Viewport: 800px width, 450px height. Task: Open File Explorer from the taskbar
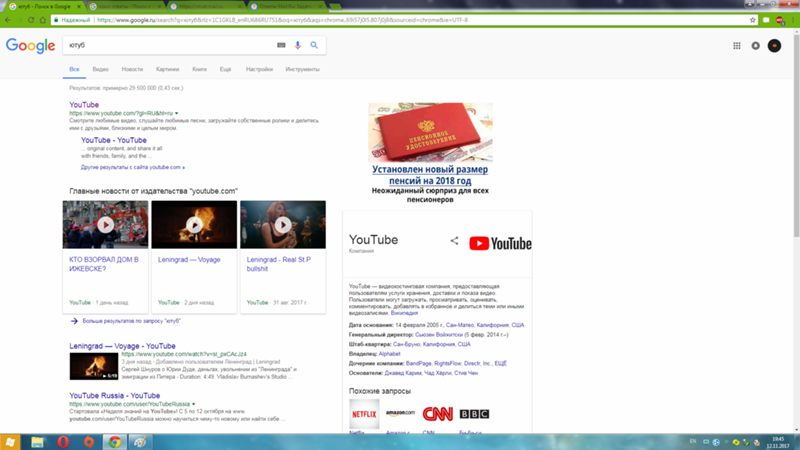click(x=37, y=442)
